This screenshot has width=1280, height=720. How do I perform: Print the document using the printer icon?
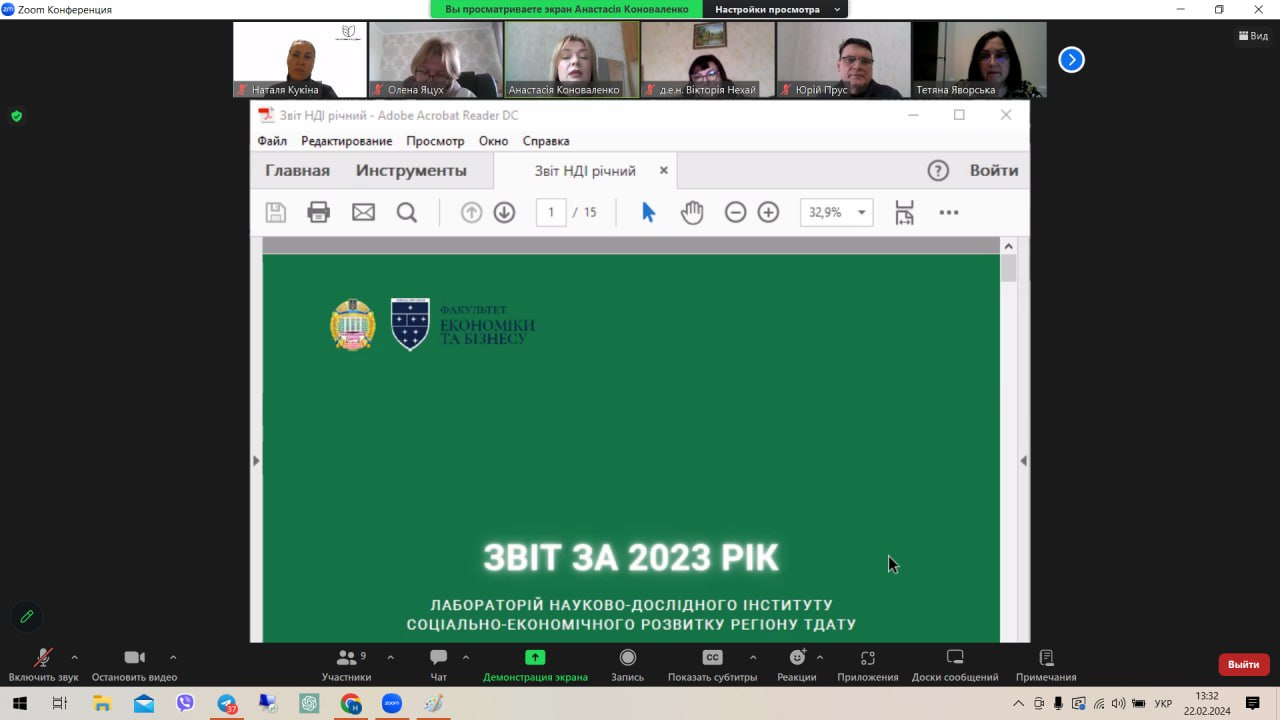click(319, 212)
